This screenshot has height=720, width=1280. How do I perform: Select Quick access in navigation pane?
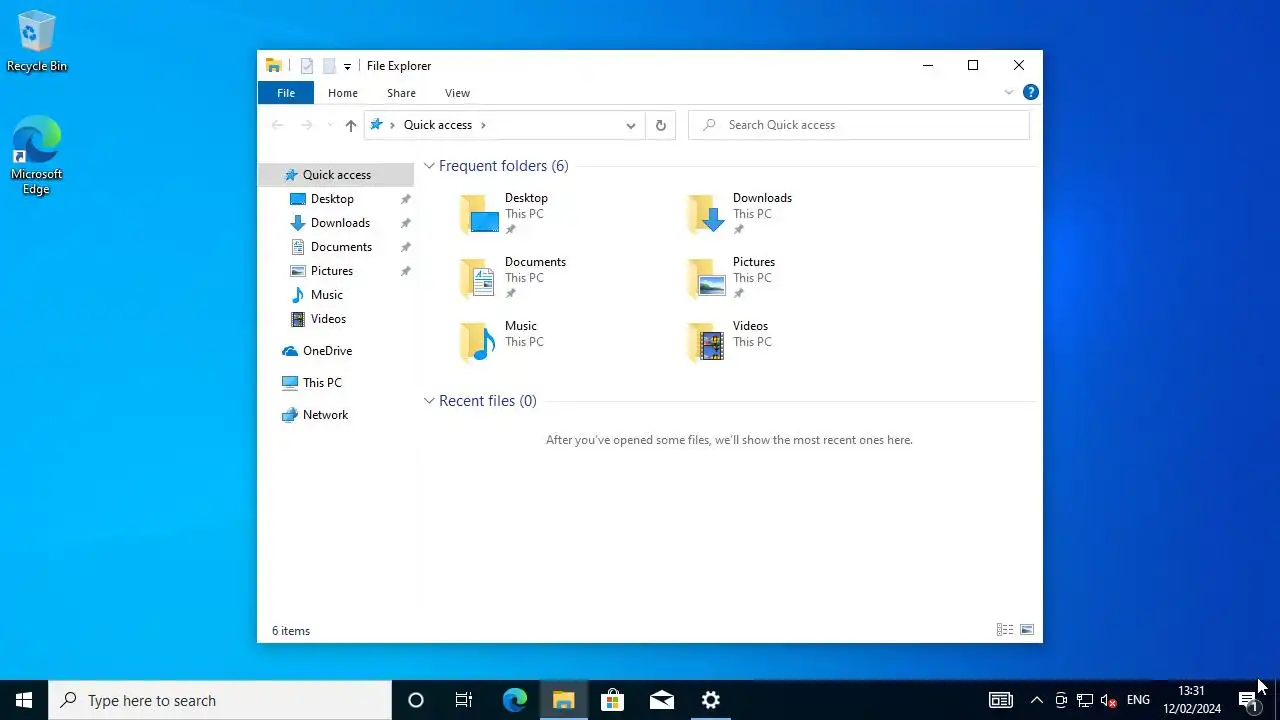(x=336, y=175)
